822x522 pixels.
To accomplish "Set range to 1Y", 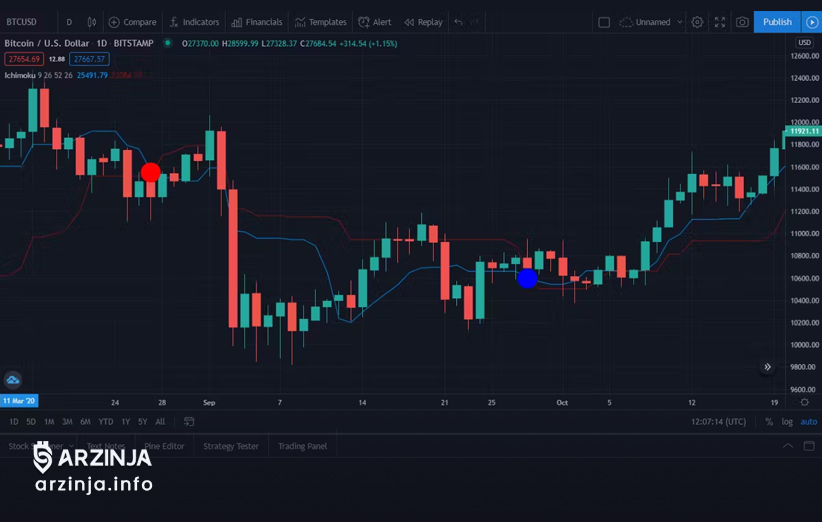I will pyautogui.click(x=126, y=421).
